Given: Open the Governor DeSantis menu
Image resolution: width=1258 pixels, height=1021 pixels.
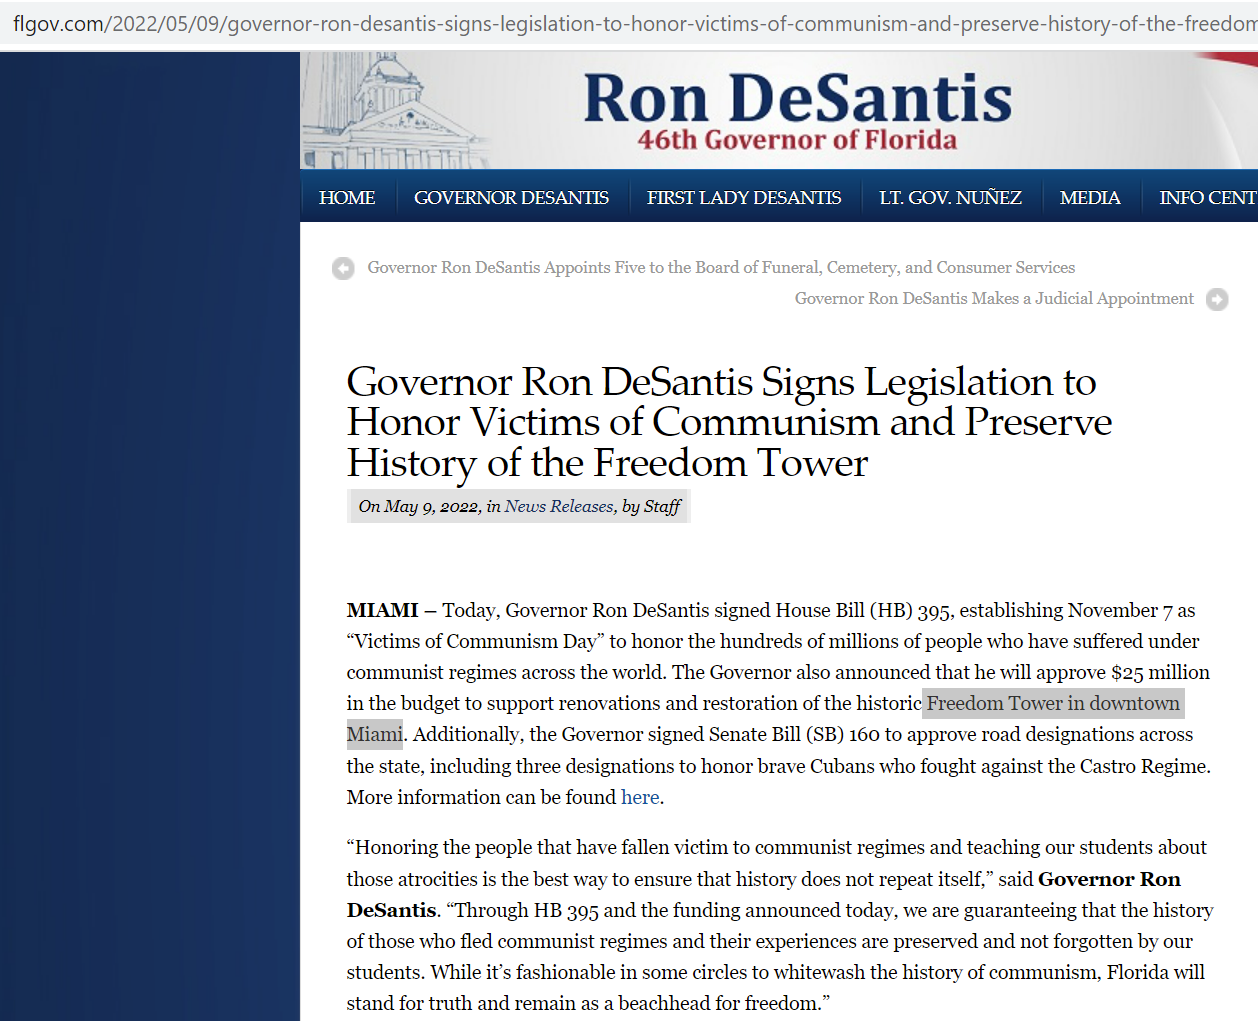Looking at the screenshot, I should [x=511, y=198].
